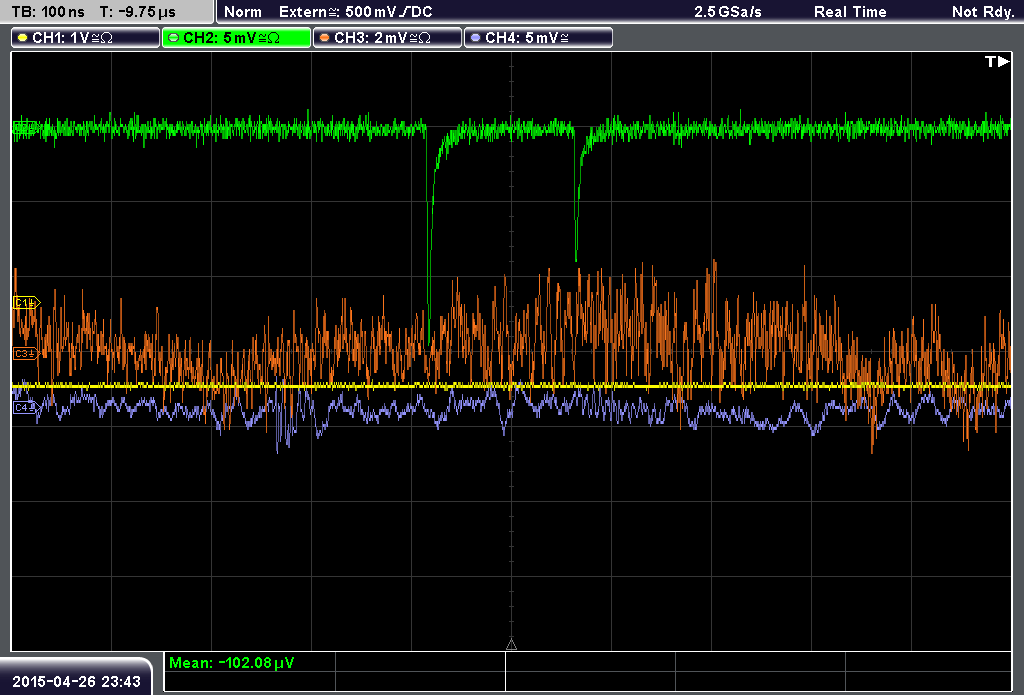Screen dimensions: 1024x695
Task: Click the C1 ground level marker
Action: click(x=27, y=302)
